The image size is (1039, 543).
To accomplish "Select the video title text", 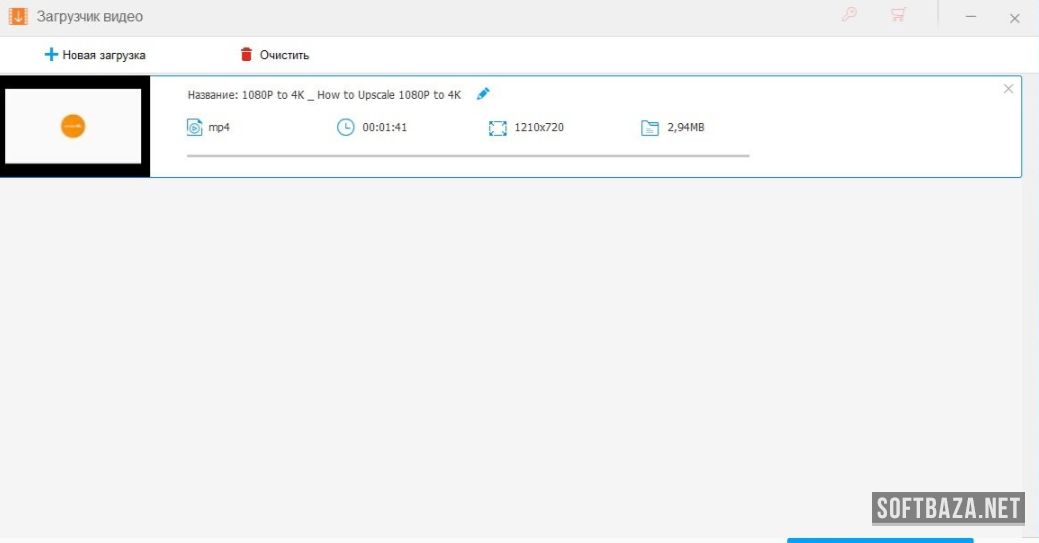I will [x=324, y=95].
